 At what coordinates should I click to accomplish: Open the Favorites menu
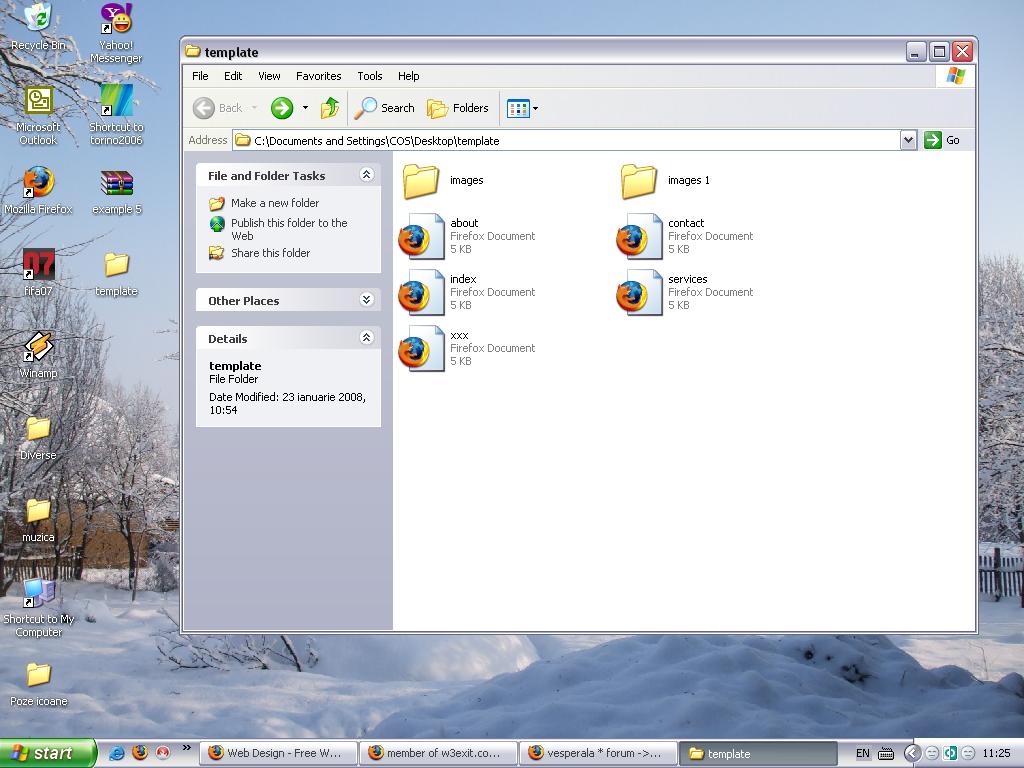[318, 76]
